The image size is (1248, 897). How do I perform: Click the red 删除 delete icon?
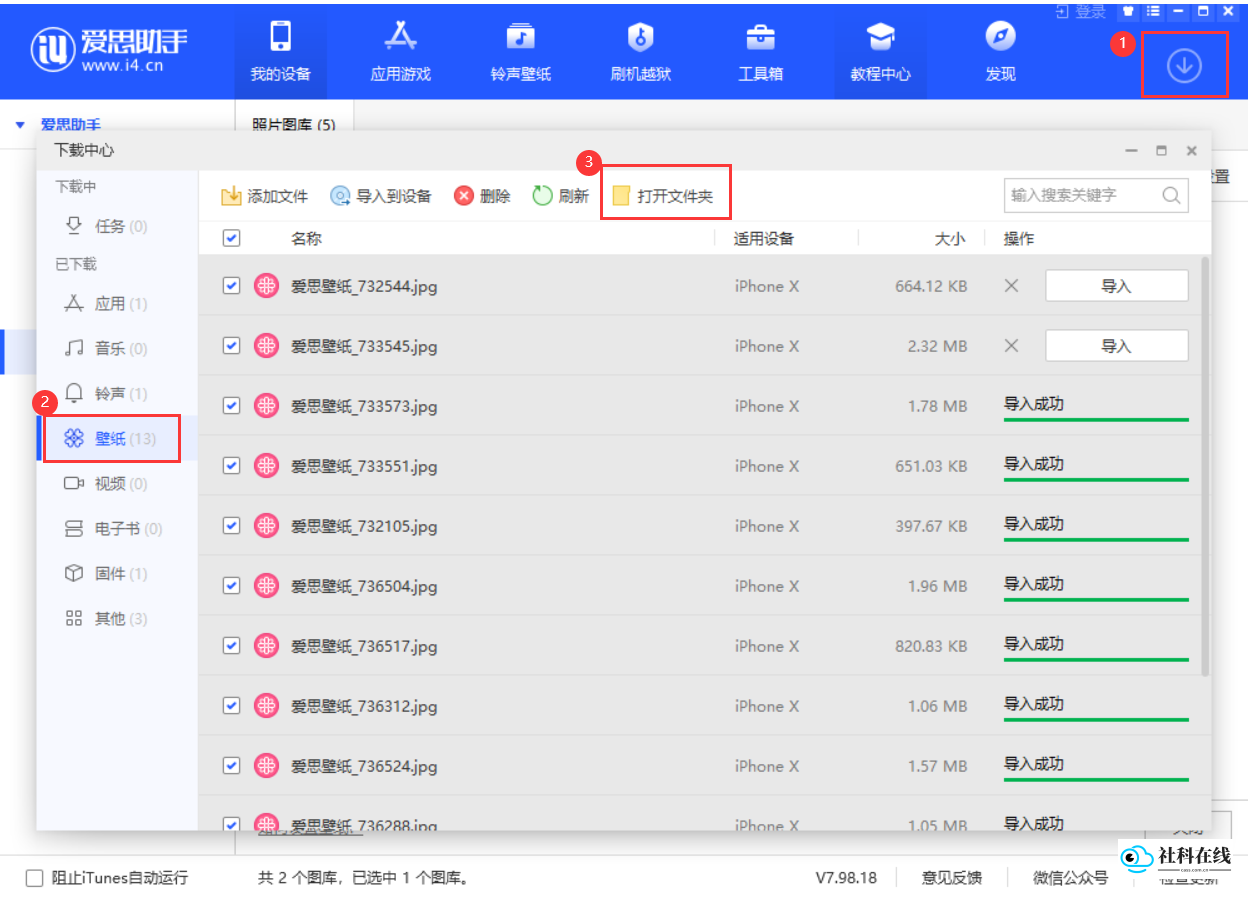[x=463, y=196]
